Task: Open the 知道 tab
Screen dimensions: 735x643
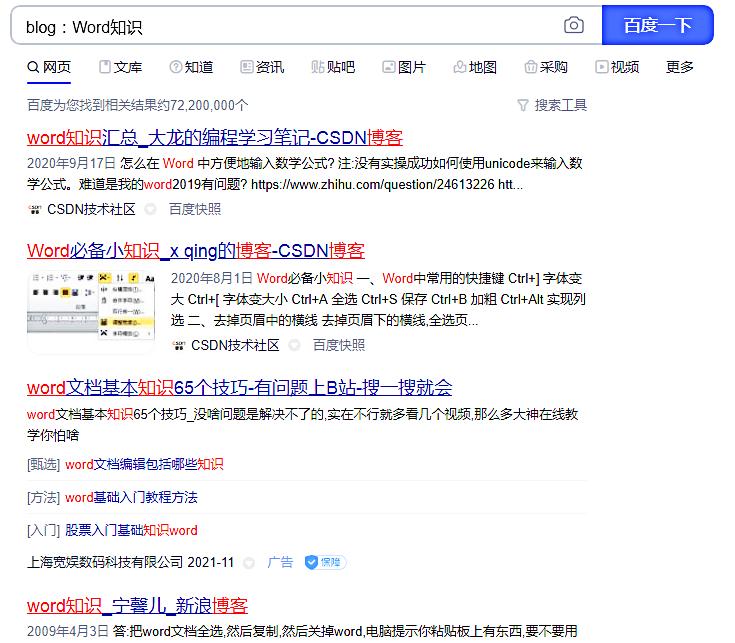Action: [x=191, y=67]
